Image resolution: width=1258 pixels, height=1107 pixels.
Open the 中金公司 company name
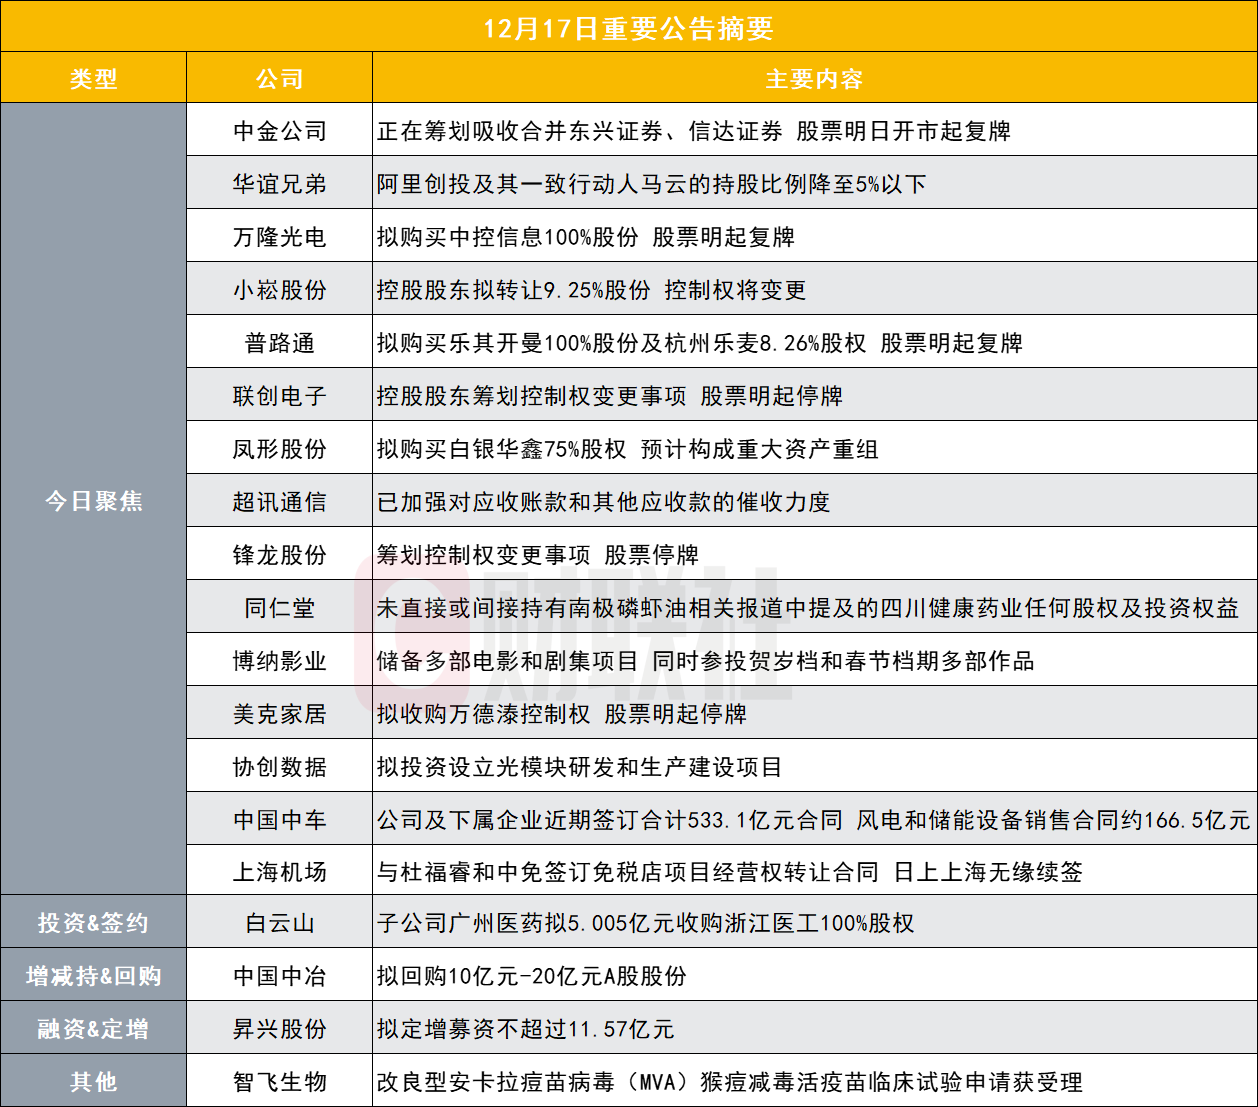pyautogui.click(x=279, y=131)
